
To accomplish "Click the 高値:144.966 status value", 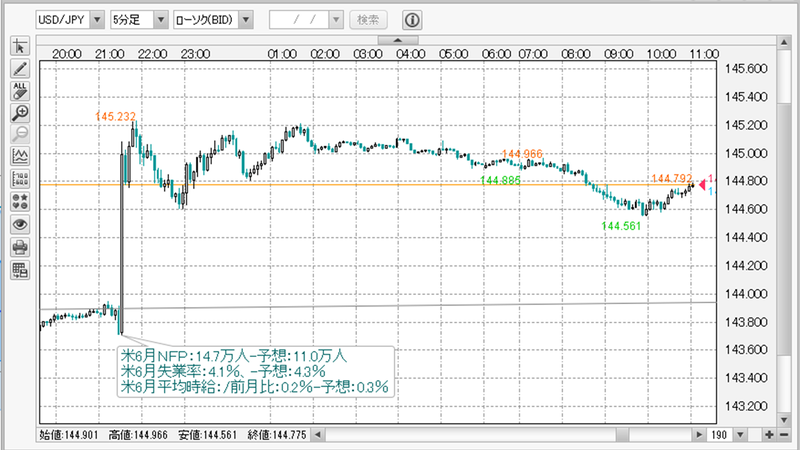I will point(138,435).
